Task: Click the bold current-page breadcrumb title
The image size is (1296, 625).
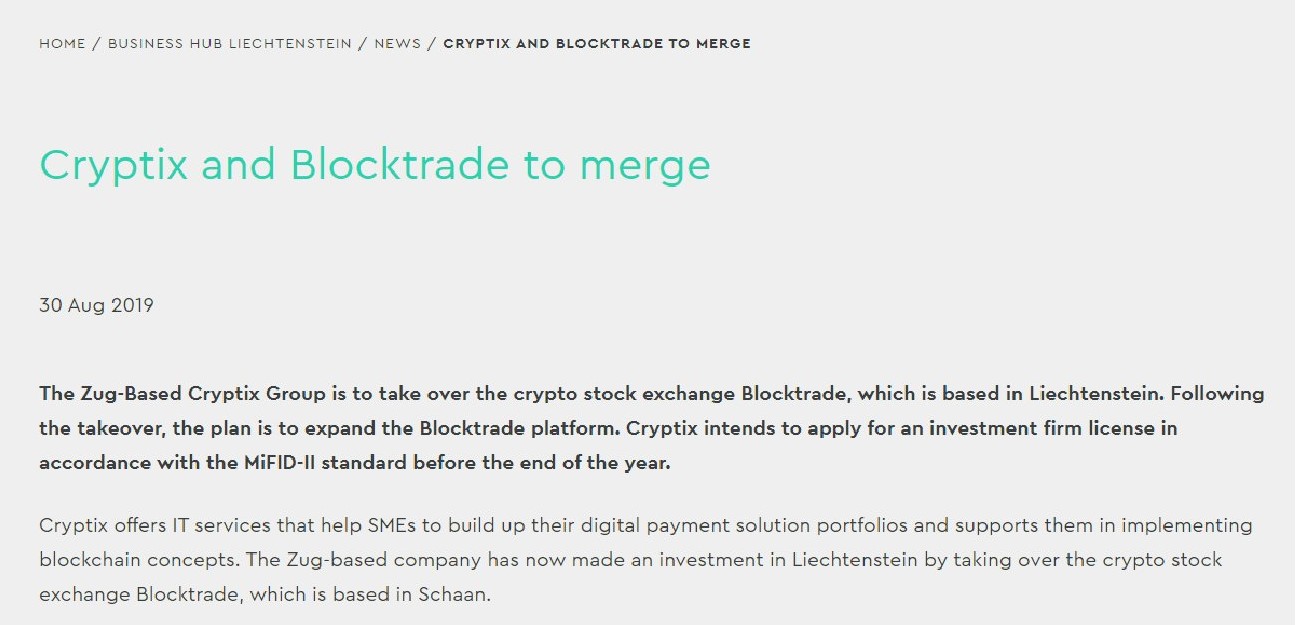Action: (x=597, y=44)
